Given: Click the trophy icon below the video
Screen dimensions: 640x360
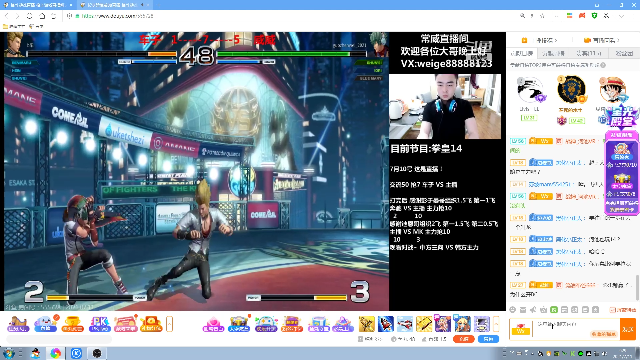Looking at the screenshot, I should coord(73,324).
